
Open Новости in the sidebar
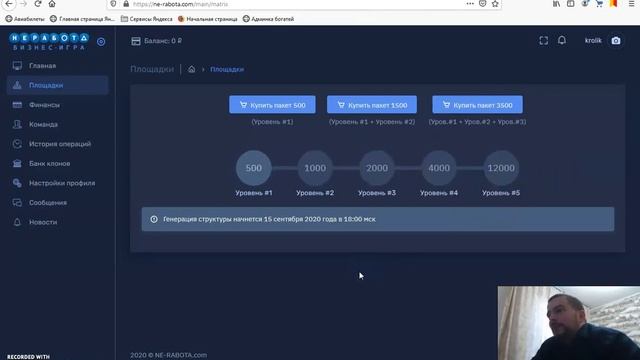click(58, 222)
